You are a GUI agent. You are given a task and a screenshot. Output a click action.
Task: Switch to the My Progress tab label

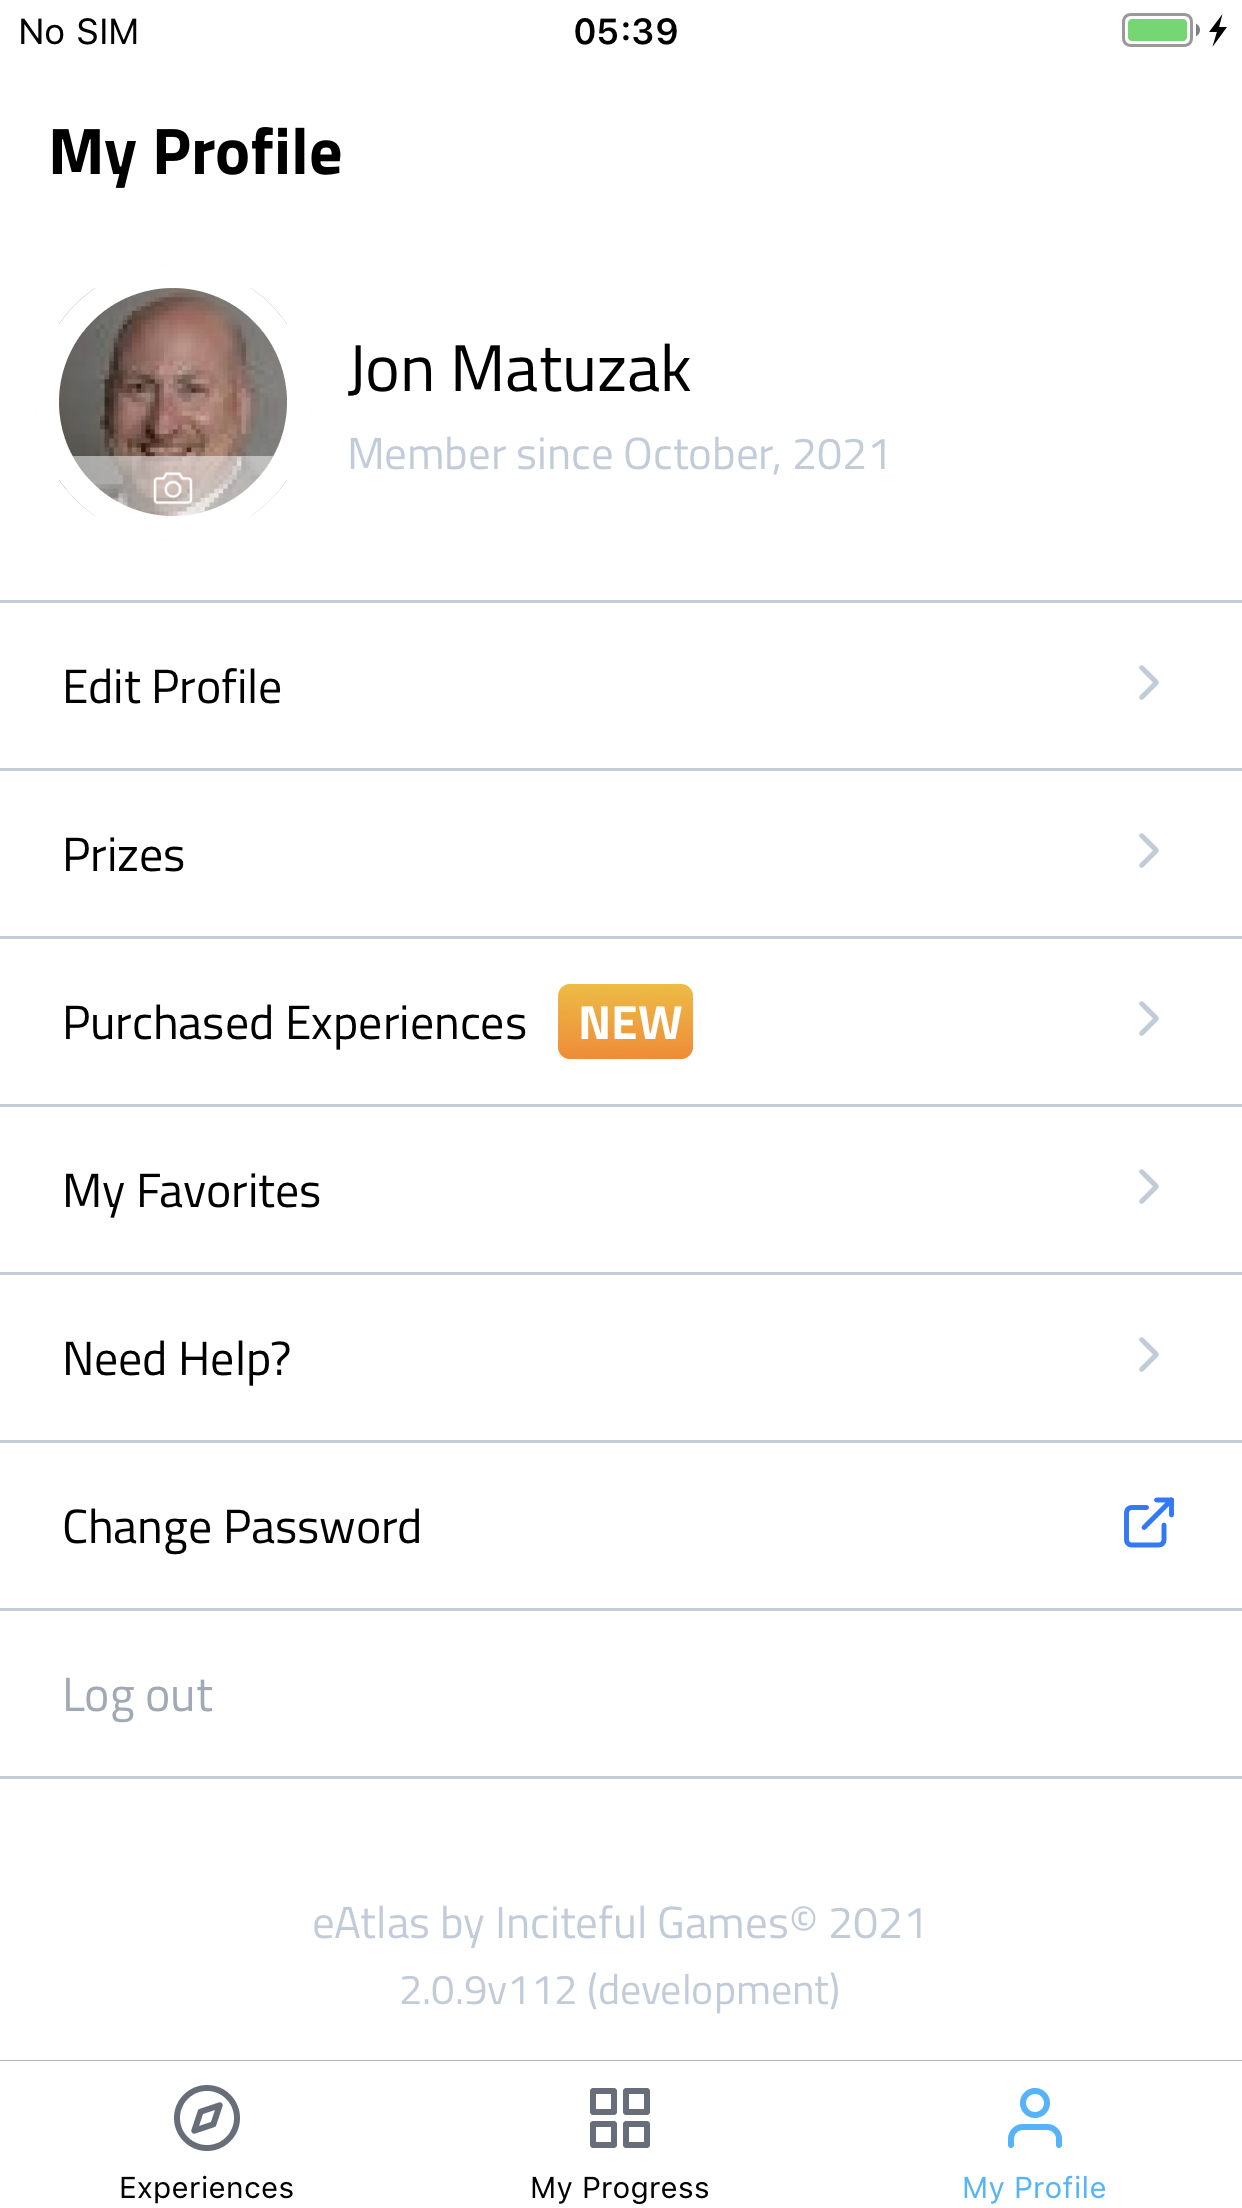click(620, 2188)
